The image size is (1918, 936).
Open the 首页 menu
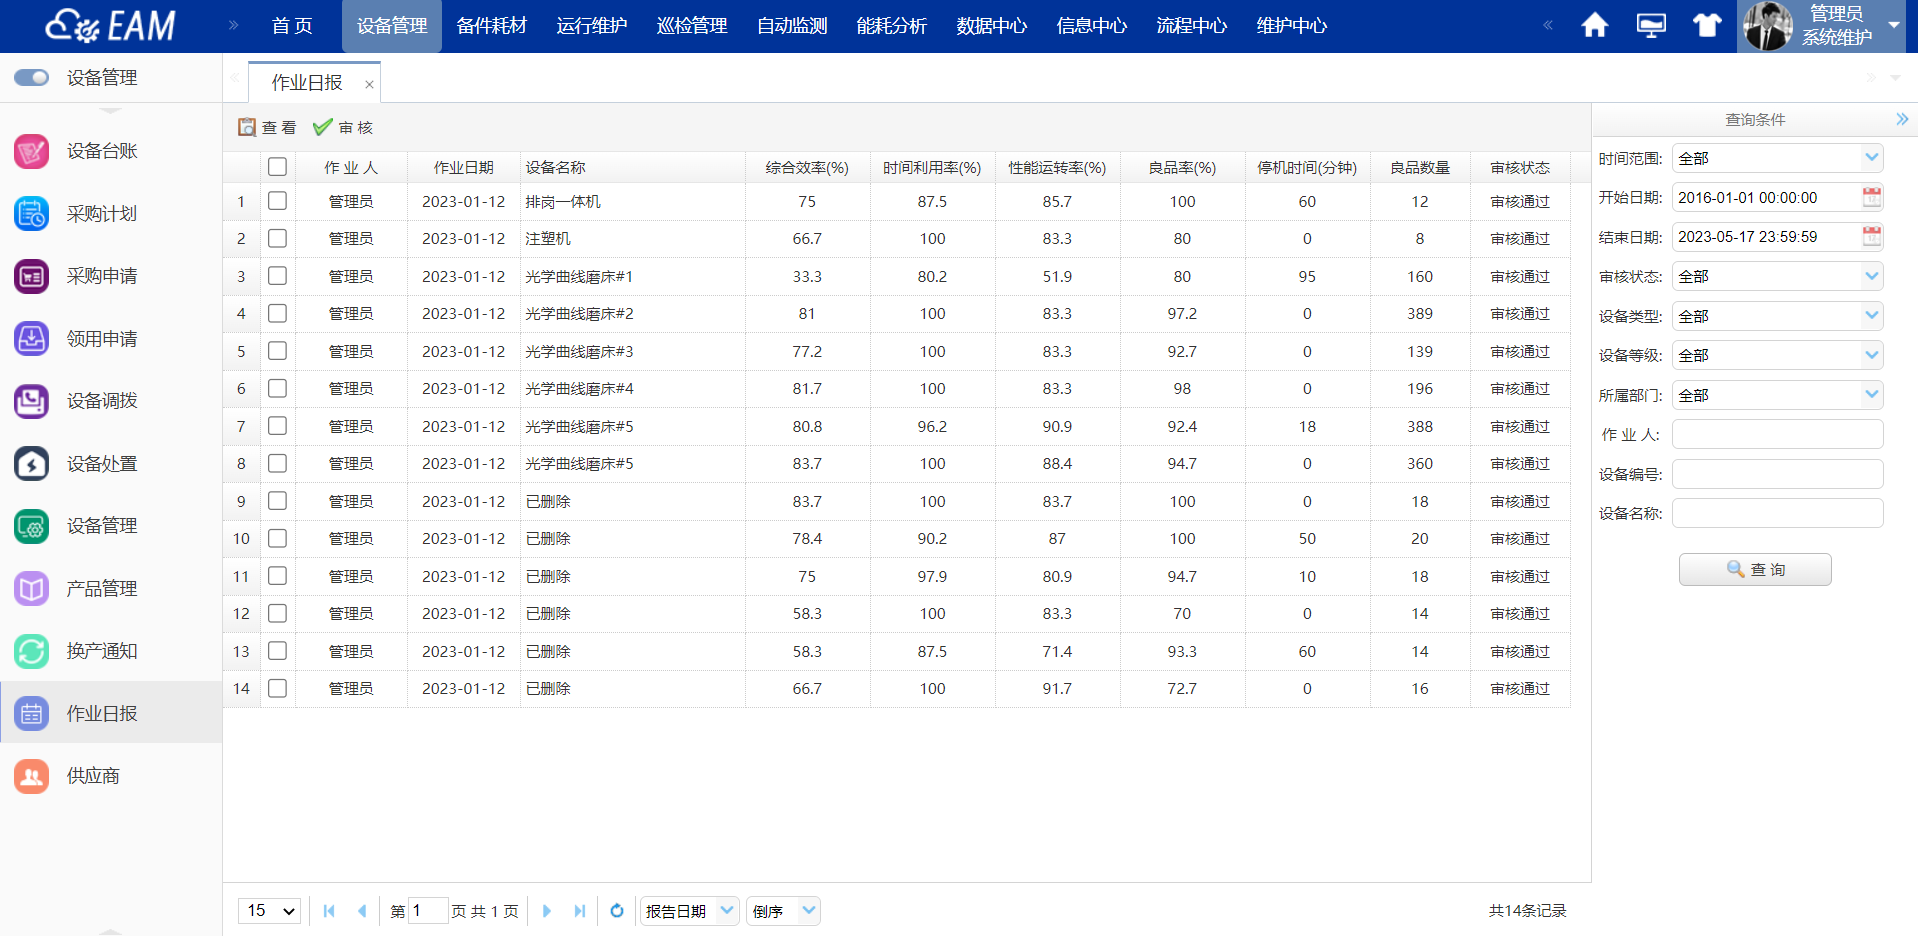292,26
